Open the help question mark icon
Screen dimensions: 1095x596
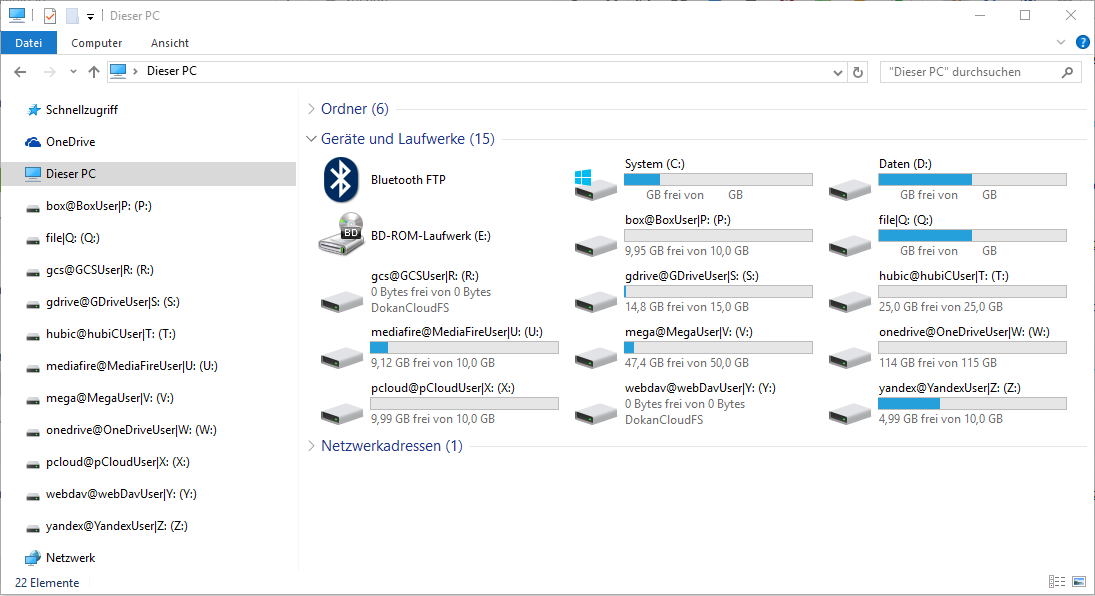click(x=1082, y=43)
